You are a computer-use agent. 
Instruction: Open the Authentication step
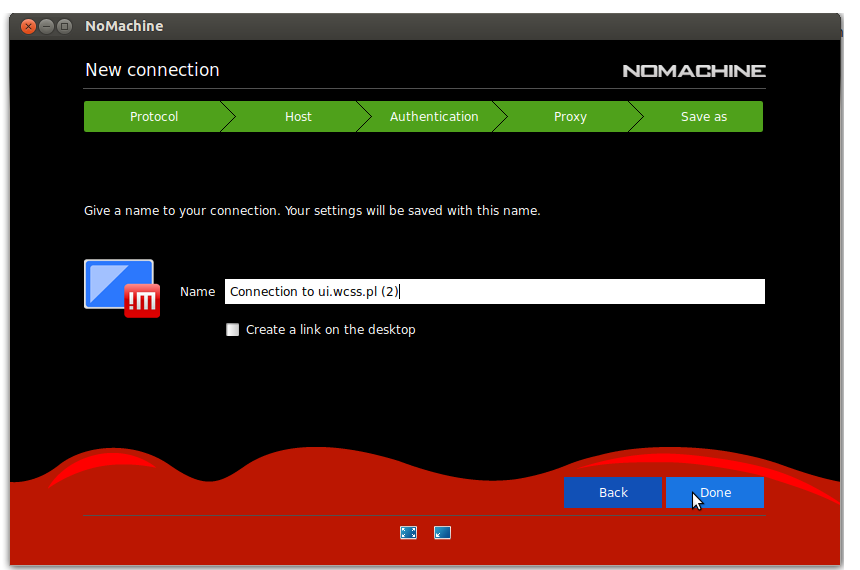tap(434, 117)
